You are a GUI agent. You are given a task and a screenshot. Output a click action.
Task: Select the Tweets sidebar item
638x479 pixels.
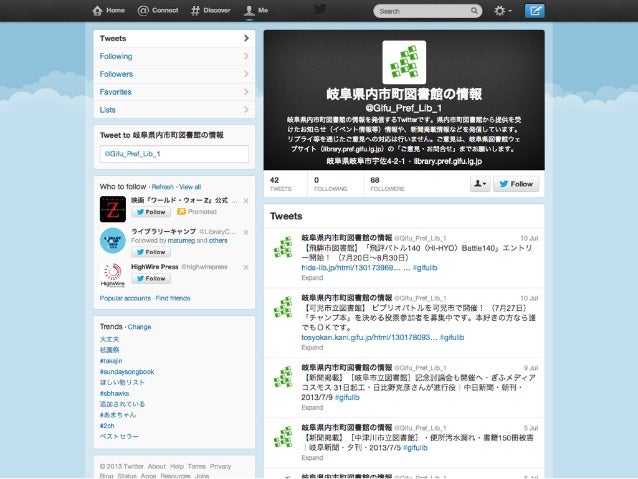(x=174, y=38)
